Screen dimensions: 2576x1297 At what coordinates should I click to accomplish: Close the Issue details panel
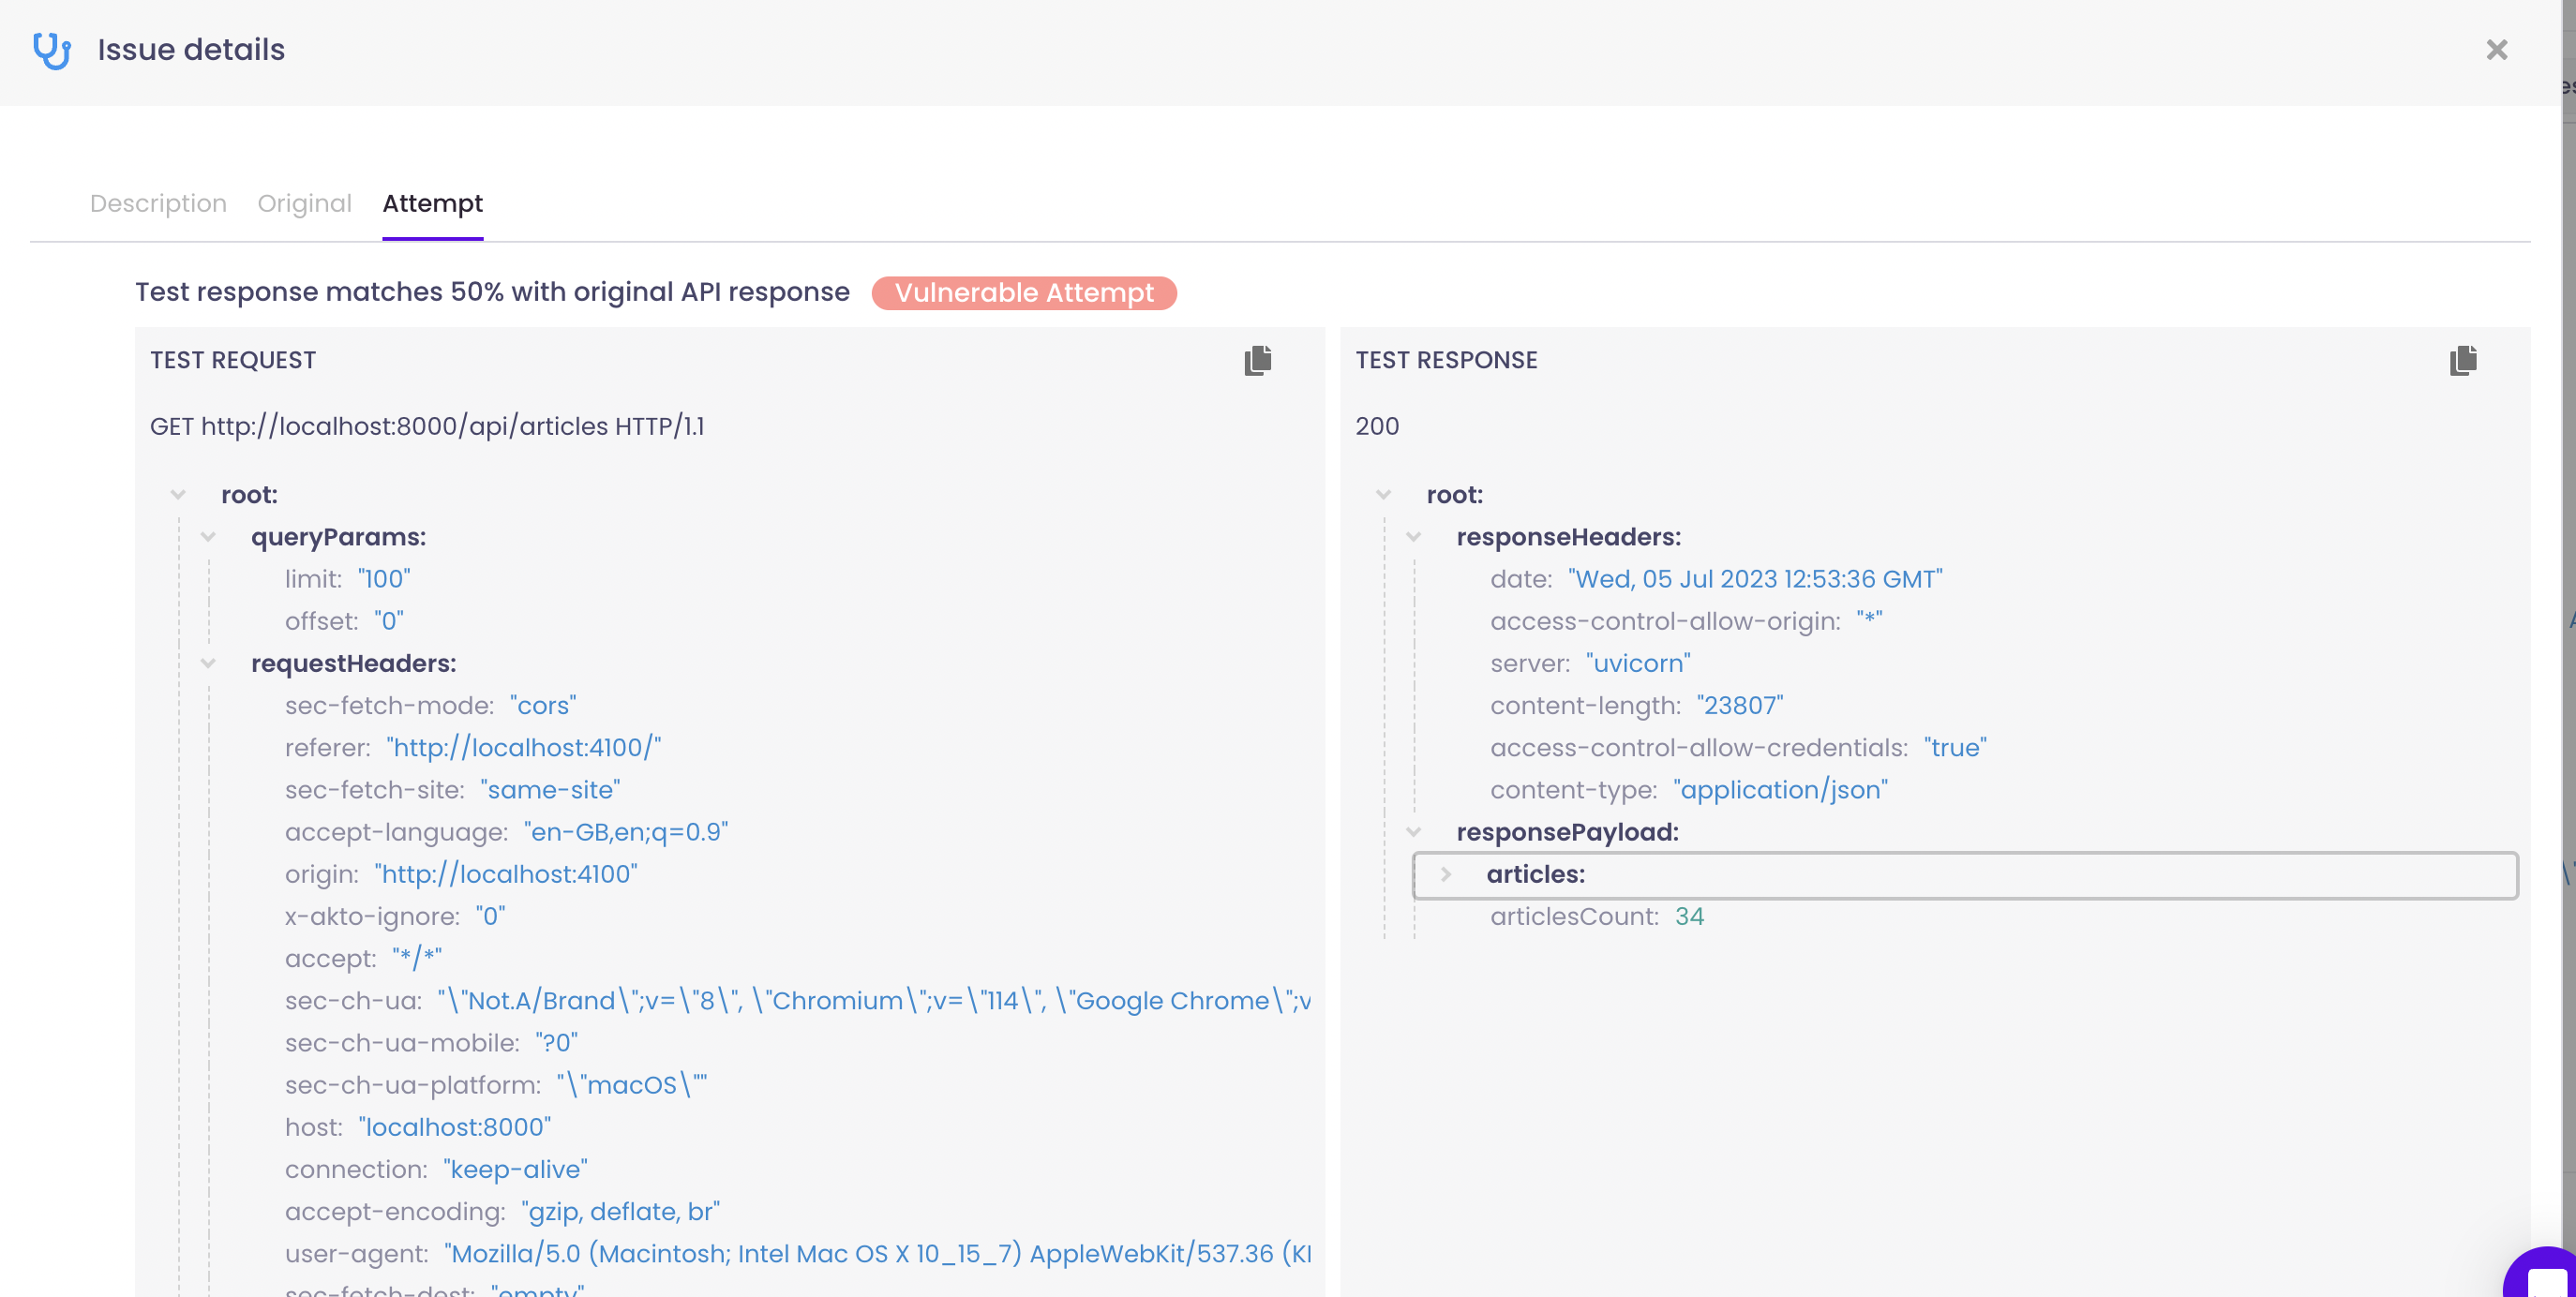2496,50
